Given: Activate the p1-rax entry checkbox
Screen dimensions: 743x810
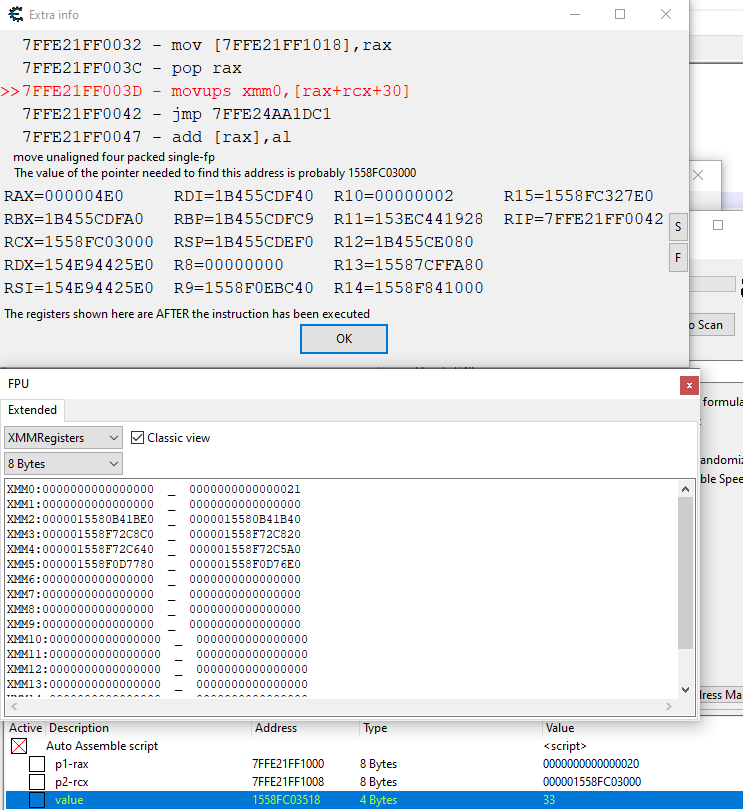Looking at the screenshot, I should point(37,764).
